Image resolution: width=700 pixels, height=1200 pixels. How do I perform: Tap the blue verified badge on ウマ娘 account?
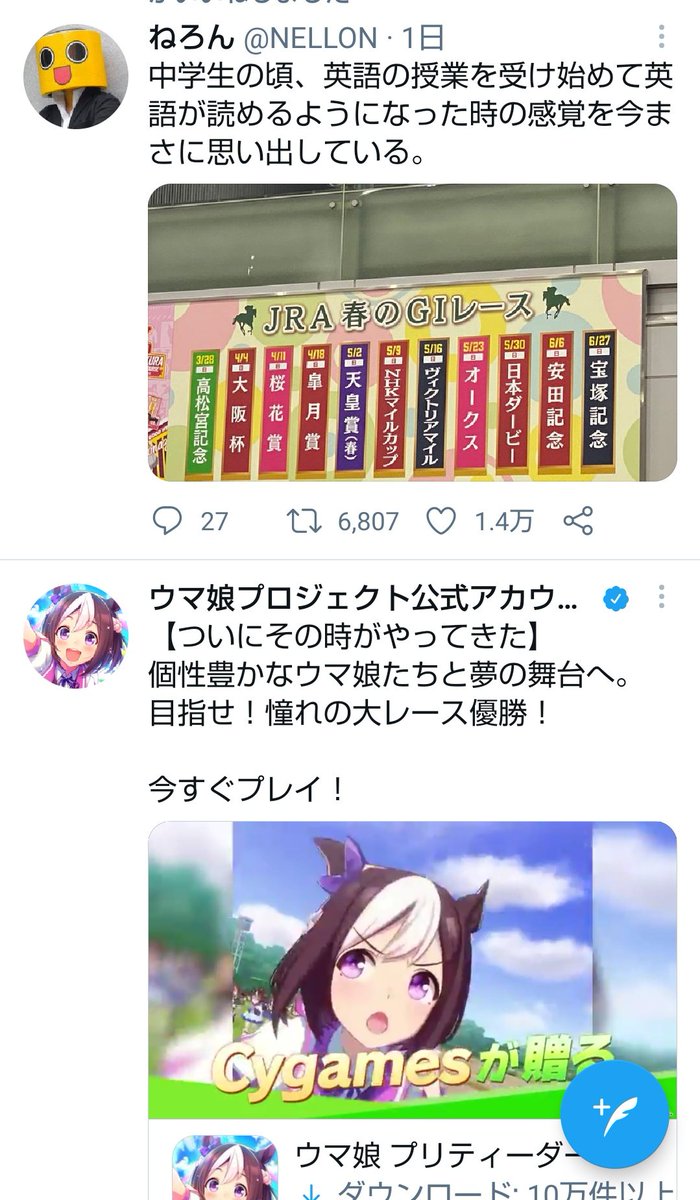[x=615, y=599]
